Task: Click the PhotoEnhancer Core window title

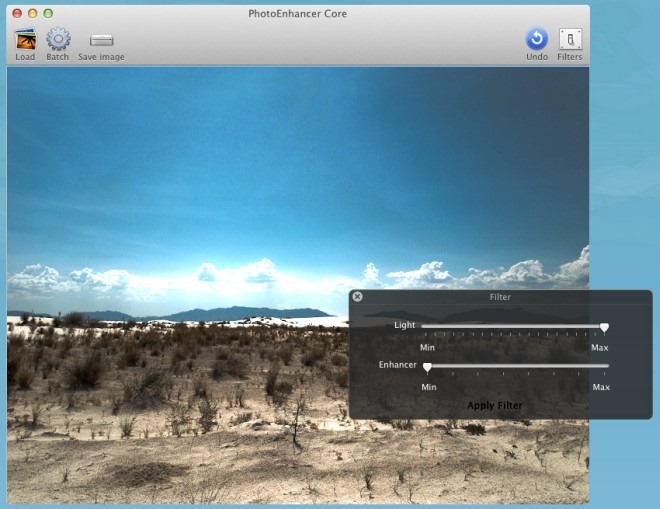Action: pos(298,13)
